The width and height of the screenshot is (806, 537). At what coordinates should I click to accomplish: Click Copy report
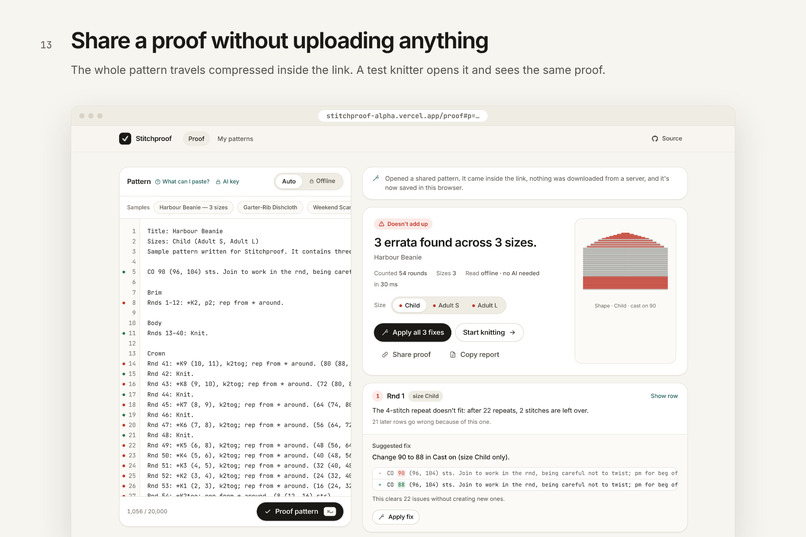[x=474, y=355]
